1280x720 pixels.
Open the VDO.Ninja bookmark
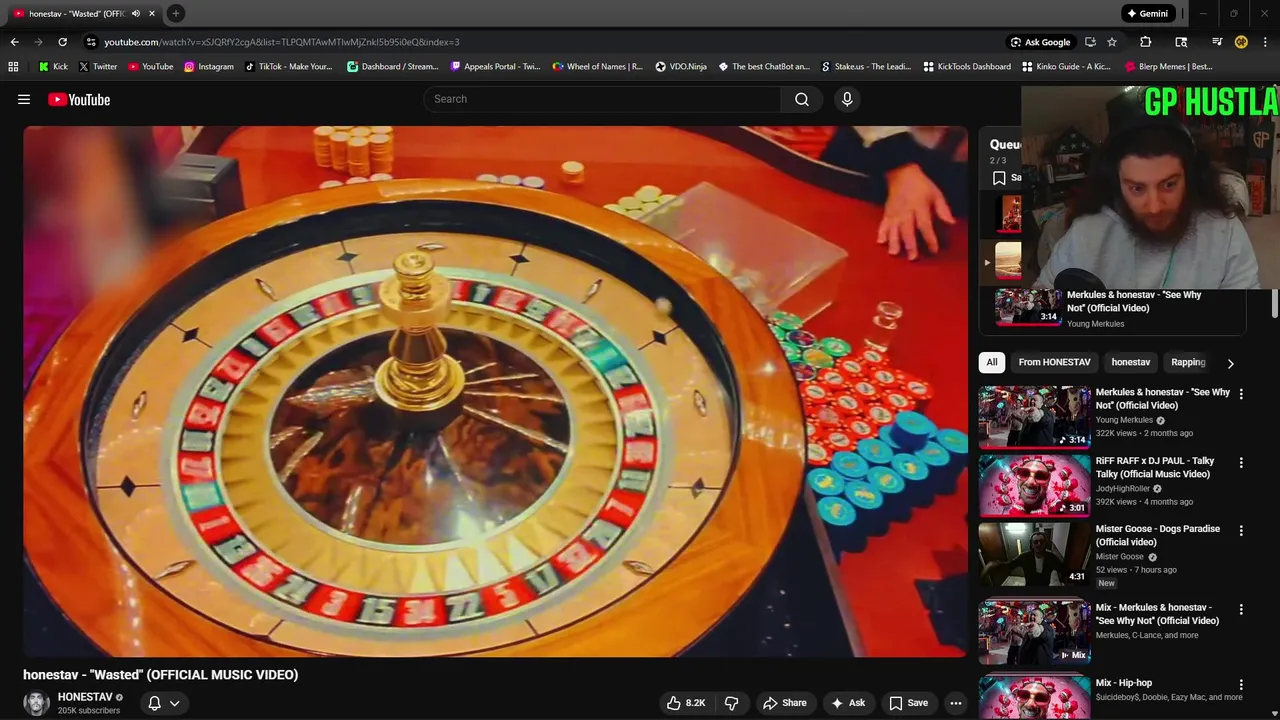pyautogui.click(x=681, y=66)
